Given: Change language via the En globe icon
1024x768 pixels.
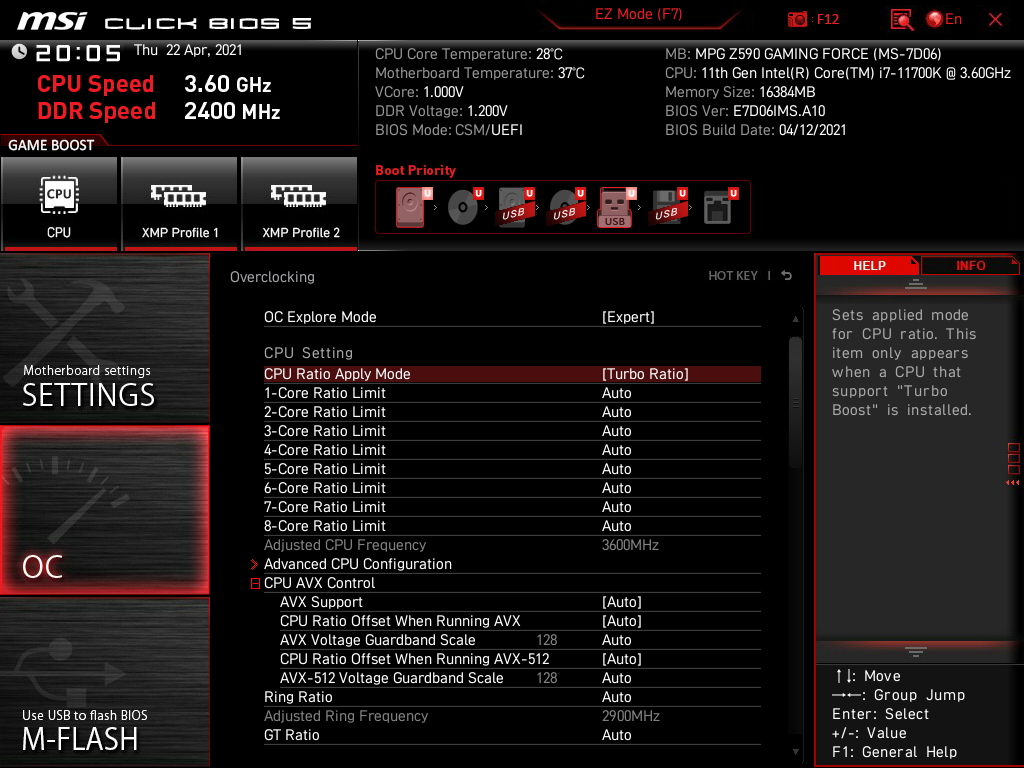Looking at the screenshot, I should [x=944, y=20].
